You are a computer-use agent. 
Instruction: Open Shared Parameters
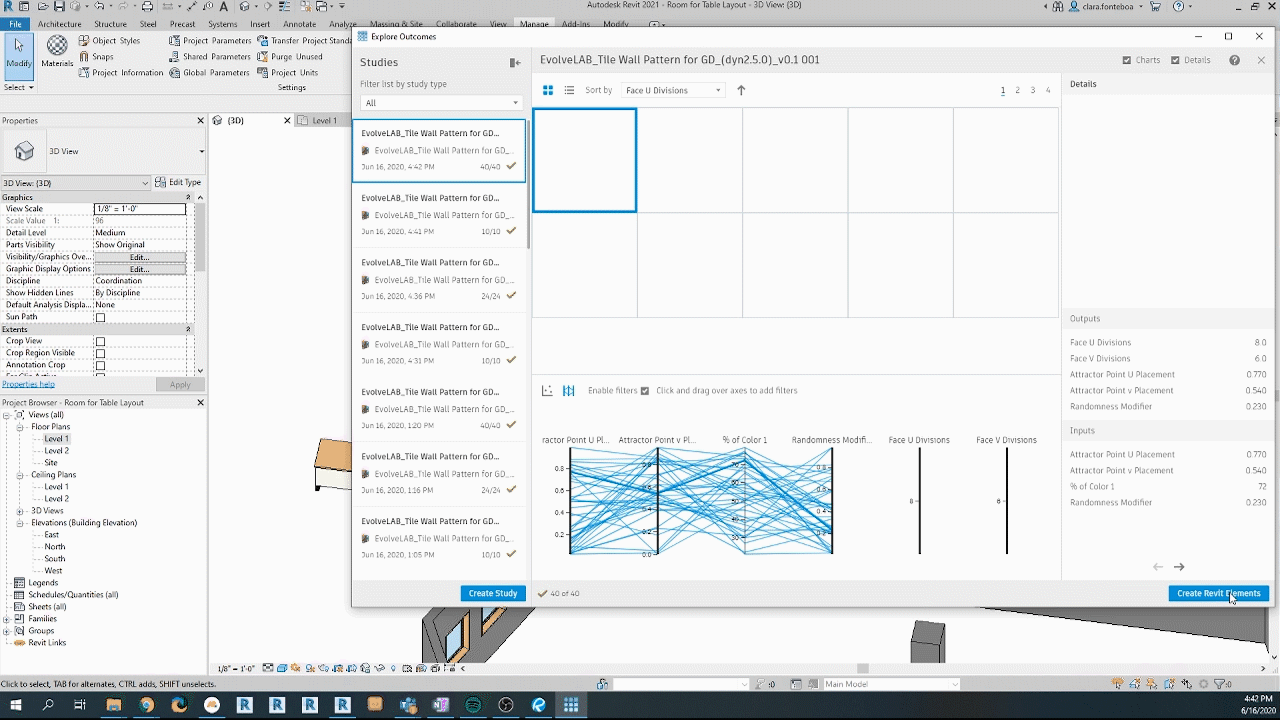point(209,57)
